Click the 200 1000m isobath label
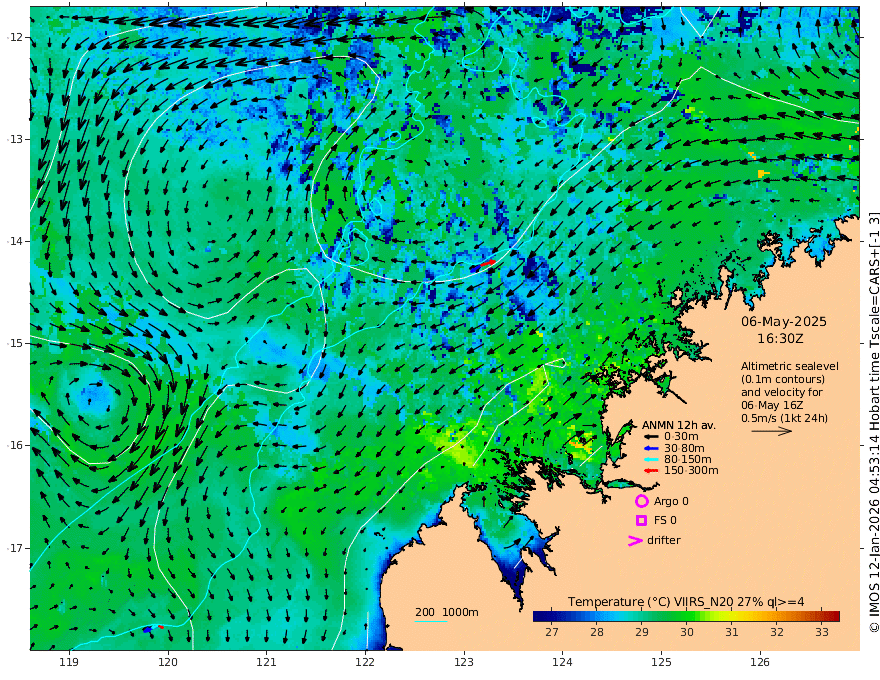Viewport: 880px width, 680px height. (x=447, y=612)
